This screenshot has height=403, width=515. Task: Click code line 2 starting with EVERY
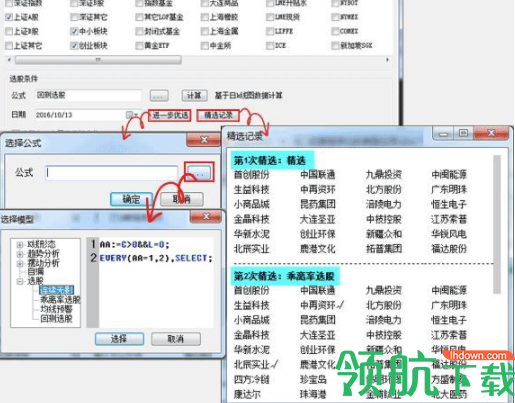(x=156, y=258)
